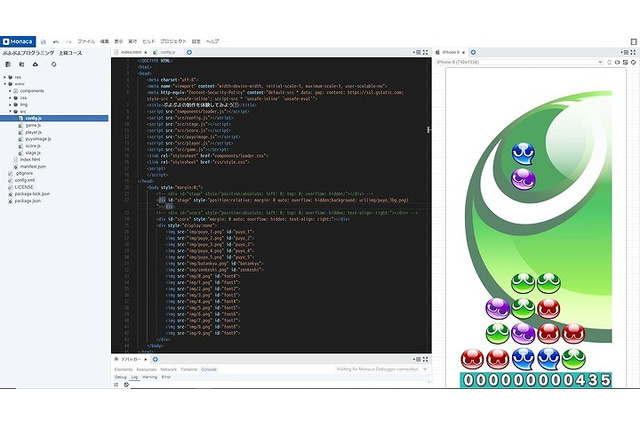The image size is (640, 426).
Task: Expand the components folder
Action: (x=10, y=91)
